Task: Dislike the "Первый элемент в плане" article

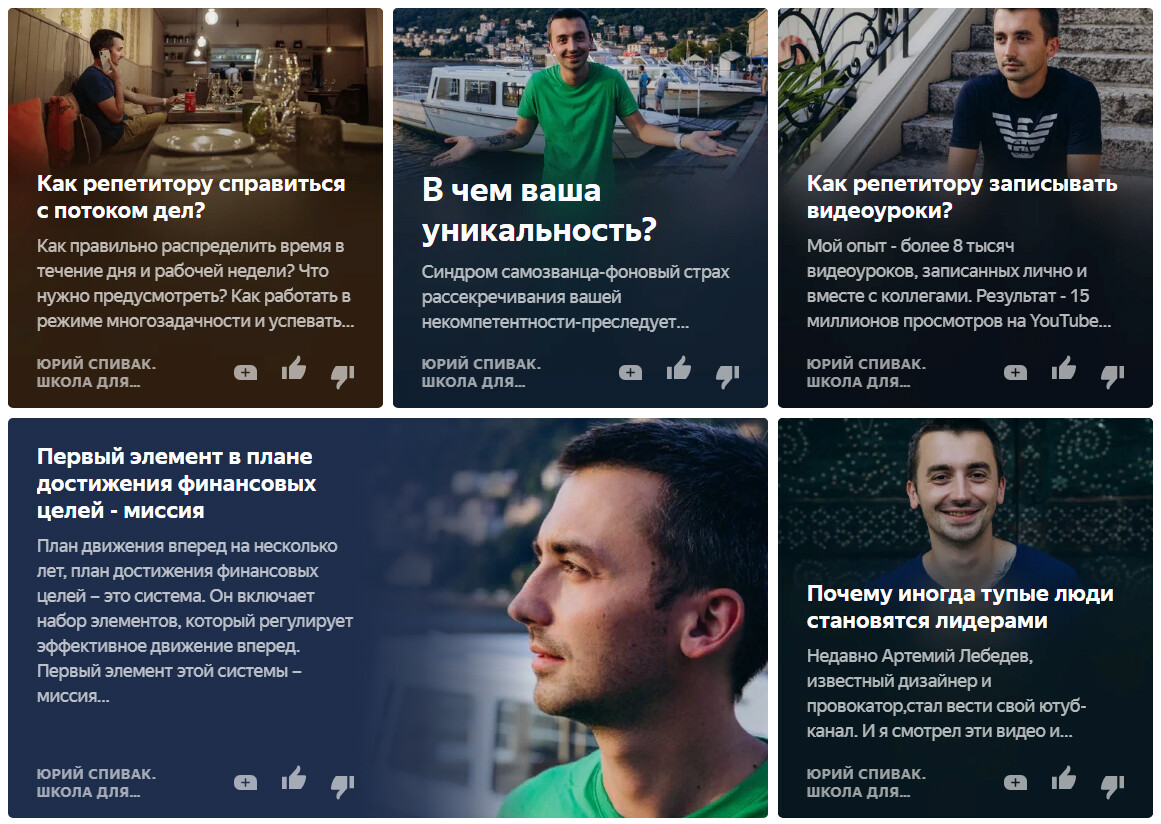Action: pos(343,786)
